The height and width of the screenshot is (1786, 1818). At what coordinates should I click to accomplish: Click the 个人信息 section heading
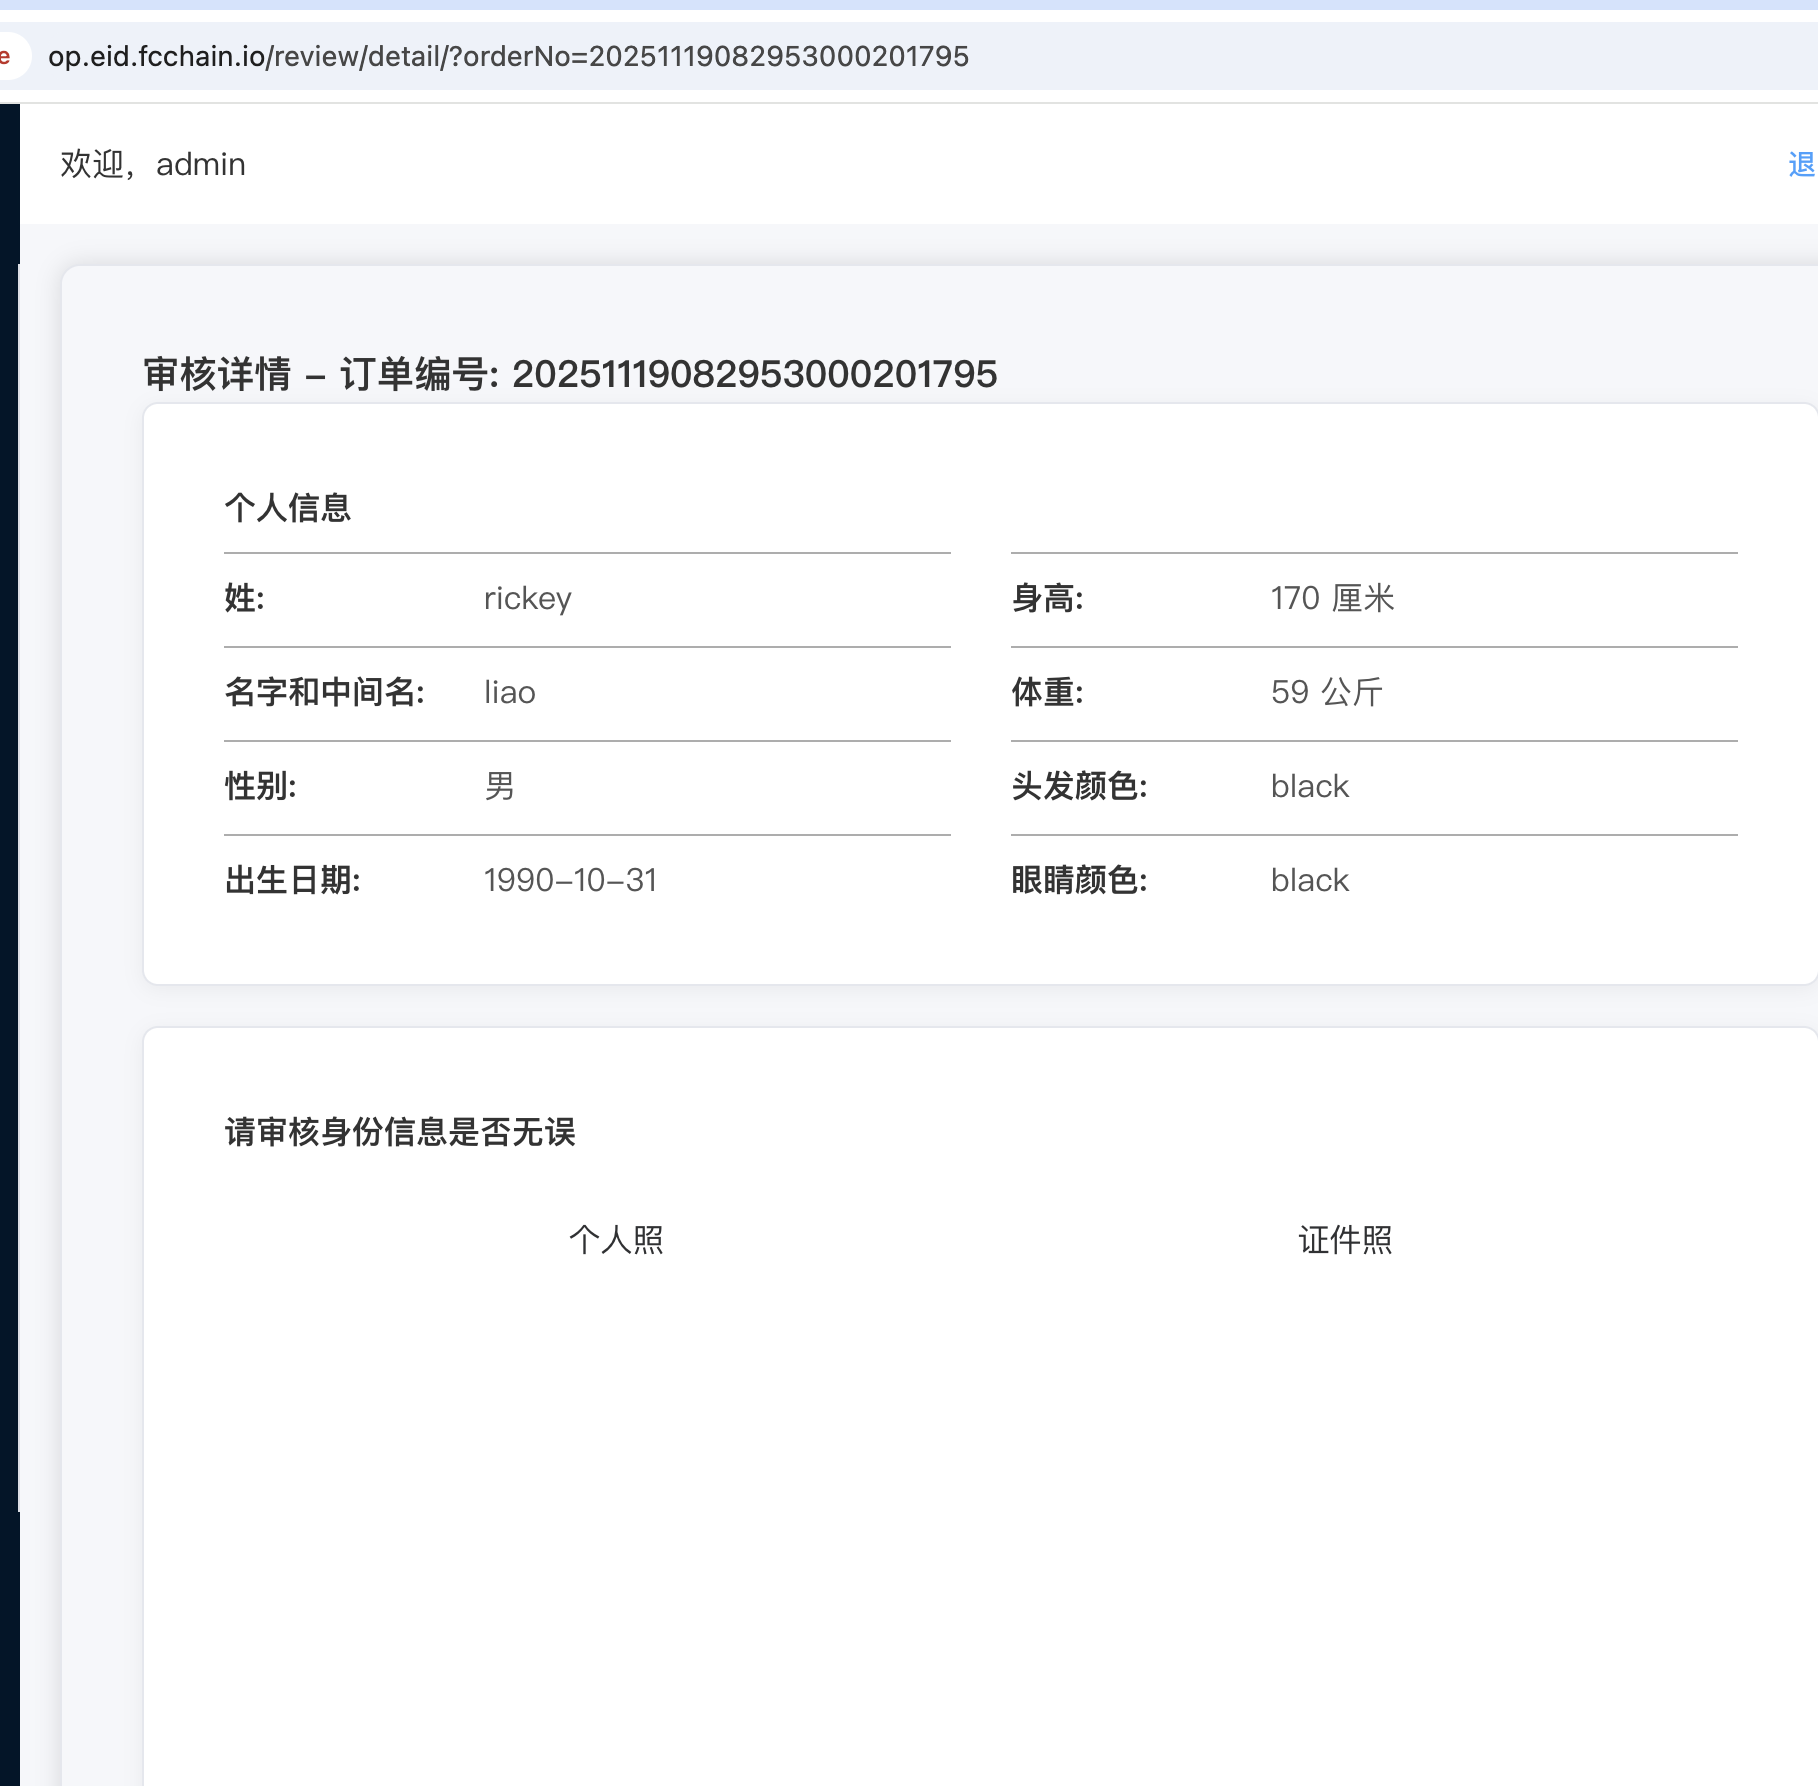pos(288,508)
